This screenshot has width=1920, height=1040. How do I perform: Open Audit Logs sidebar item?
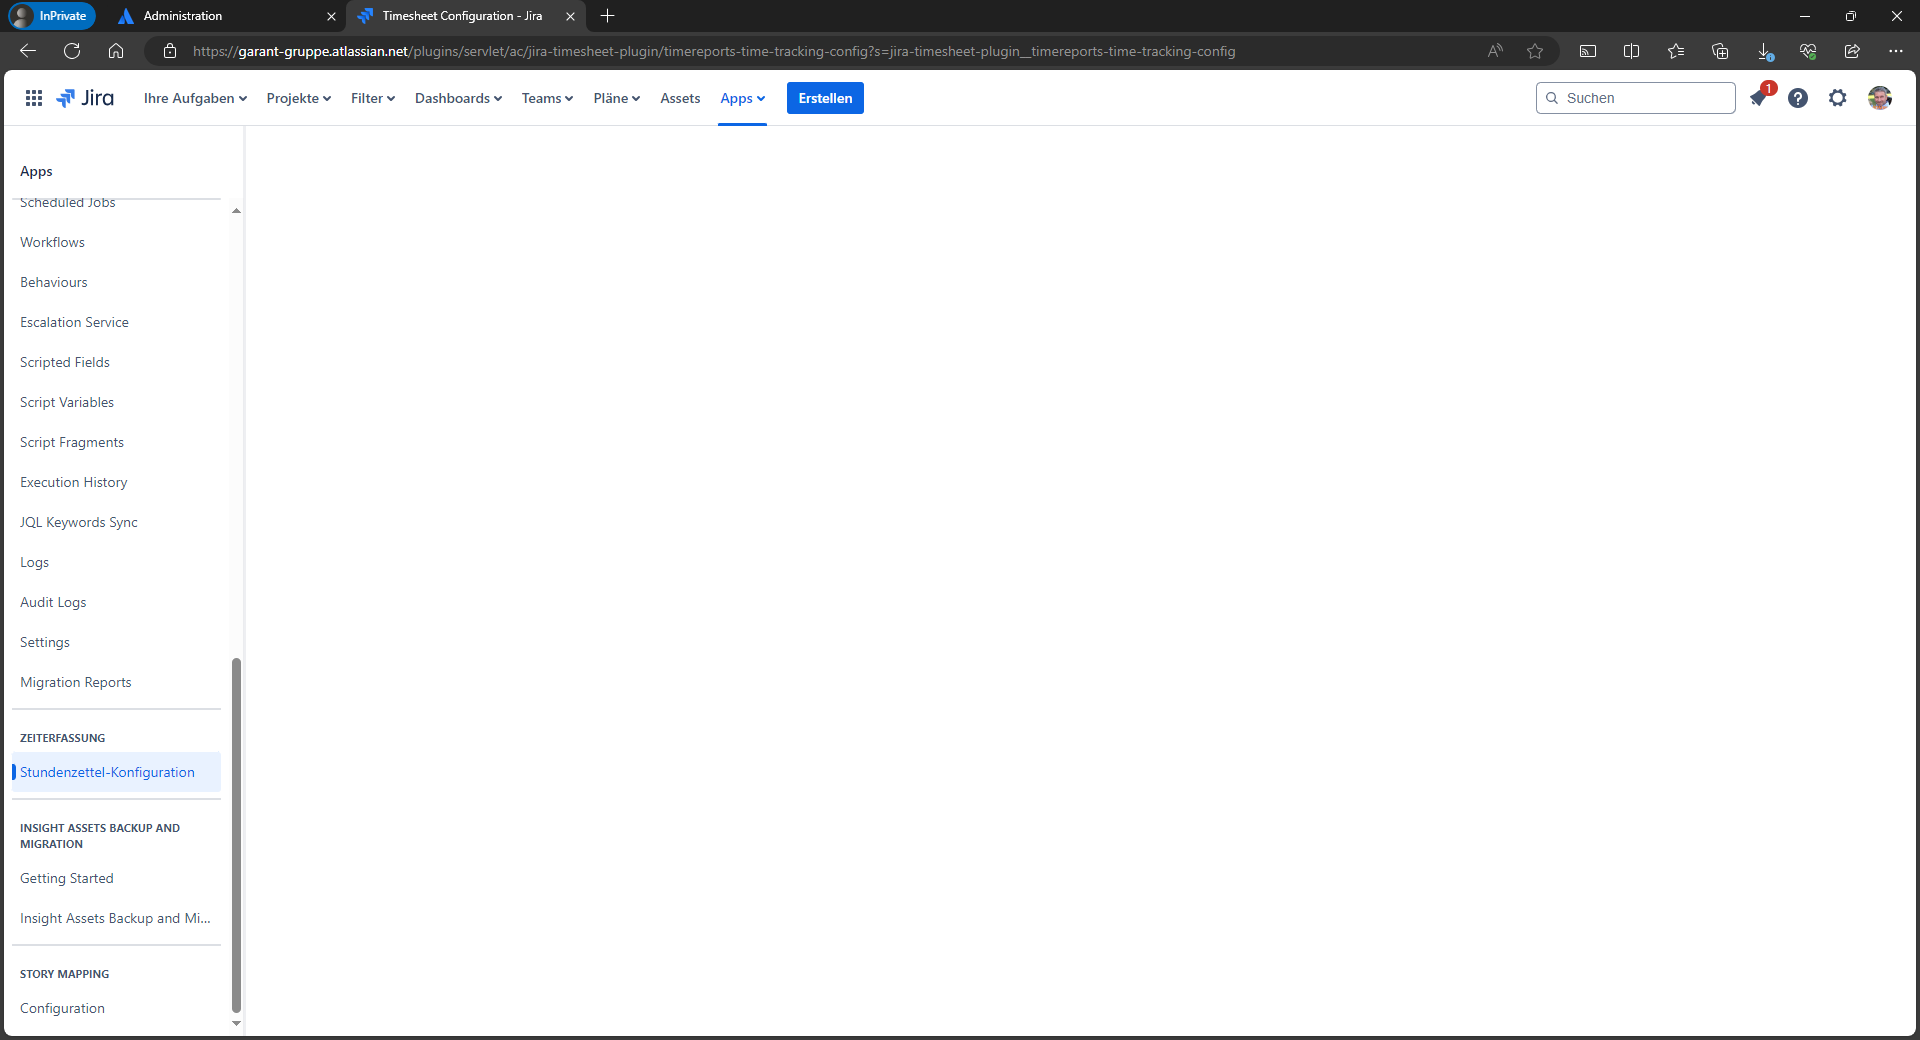click(x=53, y=602)
